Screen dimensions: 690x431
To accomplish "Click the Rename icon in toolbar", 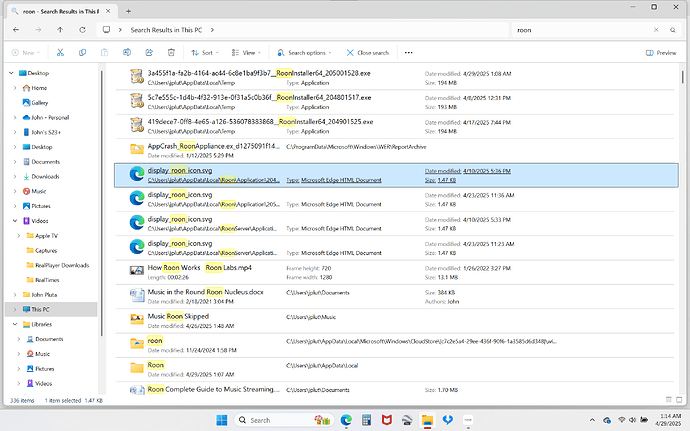I will (127, 52).
